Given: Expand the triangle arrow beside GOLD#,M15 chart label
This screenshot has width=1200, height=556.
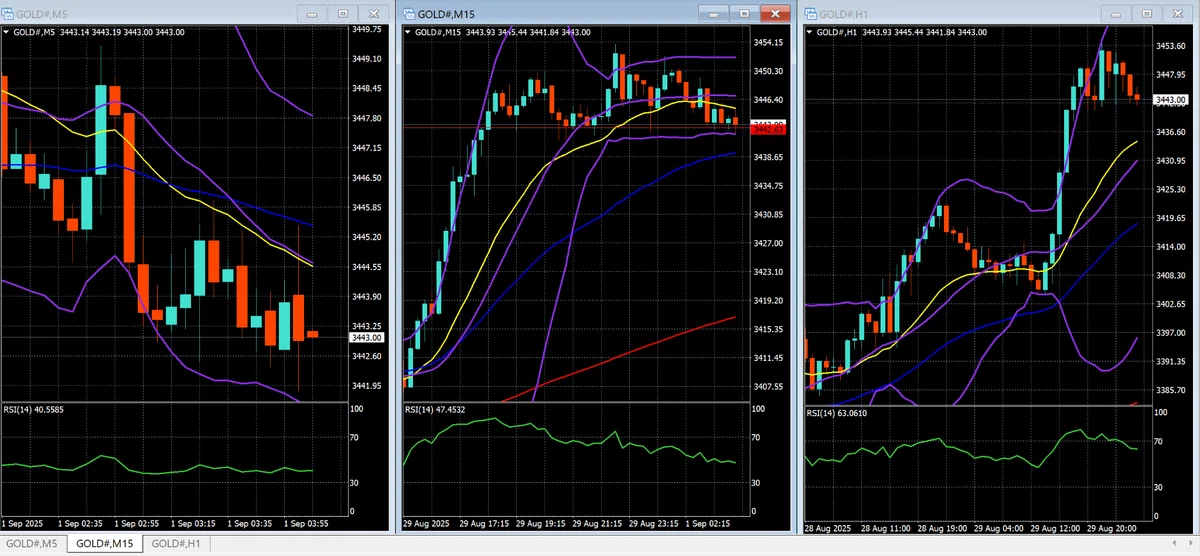Looking at the screenshot, I should coord(407,32).
